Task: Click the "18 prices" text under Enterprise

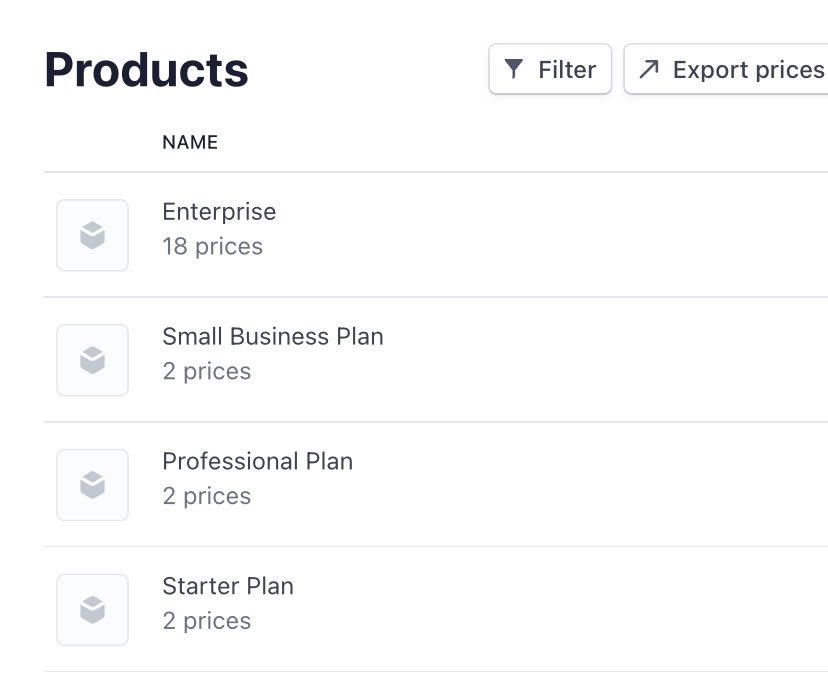Action: [212, 247]
